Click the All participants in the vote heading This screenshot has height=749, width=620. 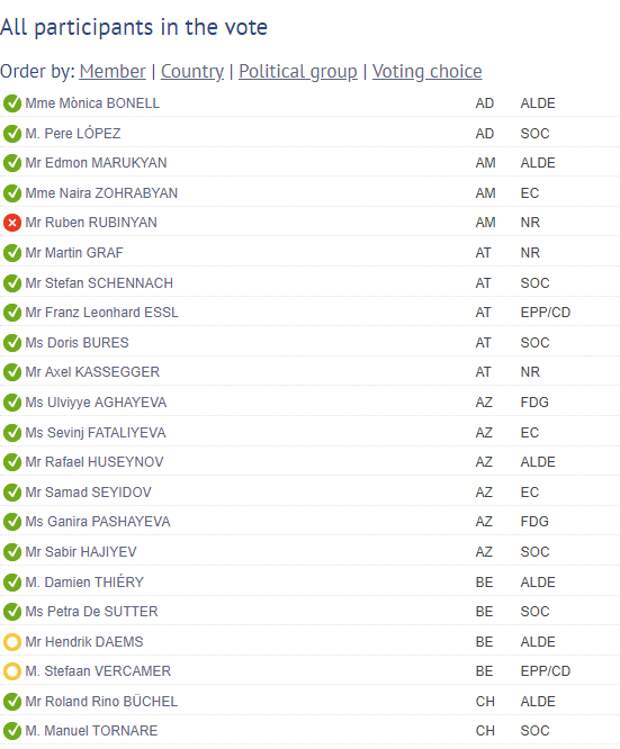pyautogui.click(x=134, y=27)
